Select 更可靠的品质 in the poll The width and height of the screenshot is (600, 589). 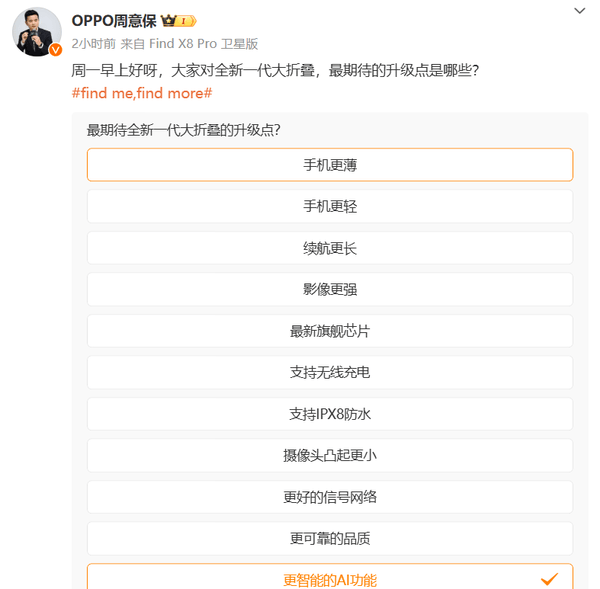(x=330, y=538)
